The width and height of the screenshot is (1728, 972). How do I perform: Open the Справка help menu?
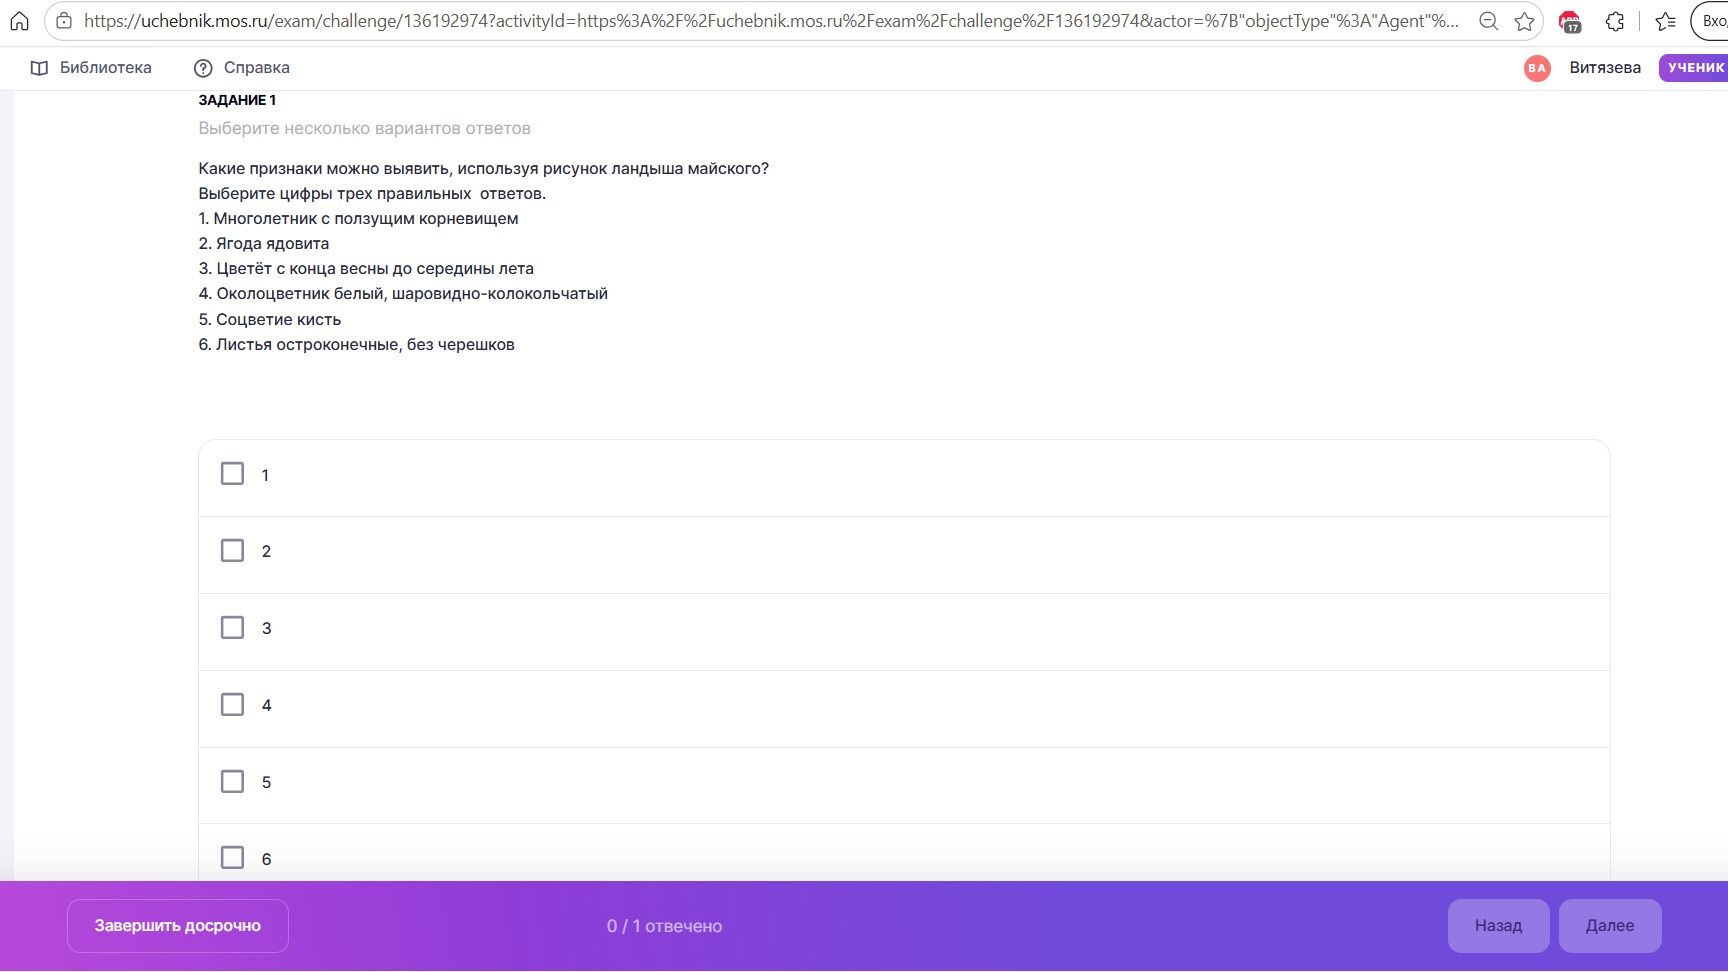(241, 68)
